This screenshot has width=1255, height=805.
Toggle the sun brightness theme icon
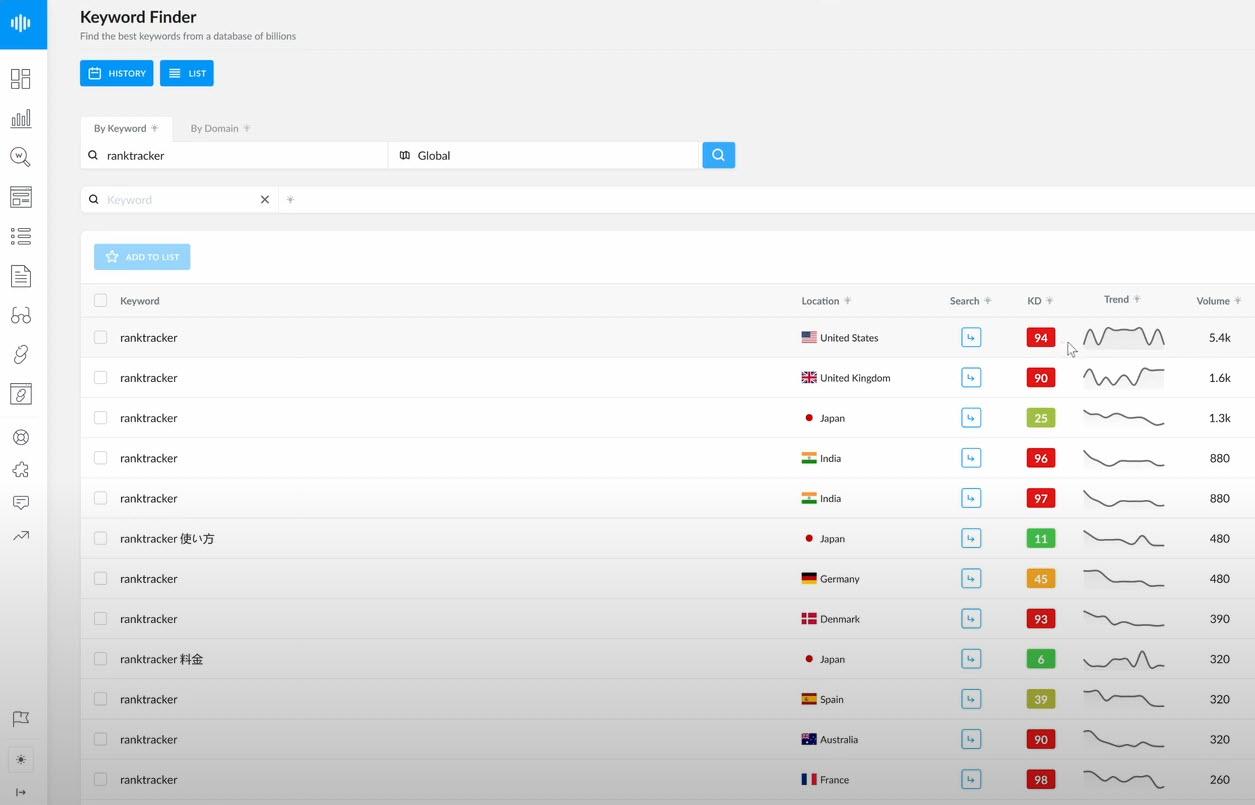point(21,760)
